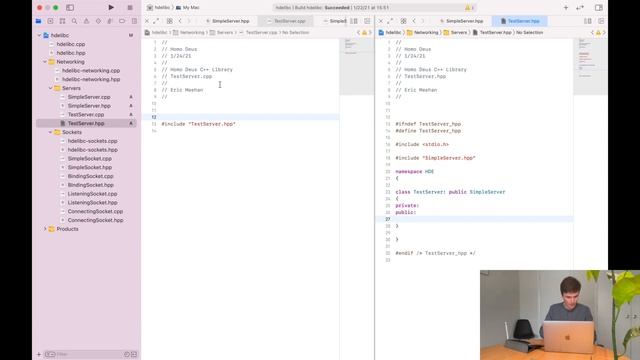This screenshot has height=360, width=640.
Task: Open hdelibc-networking.cpp file
Action: (x=91, y=71)
